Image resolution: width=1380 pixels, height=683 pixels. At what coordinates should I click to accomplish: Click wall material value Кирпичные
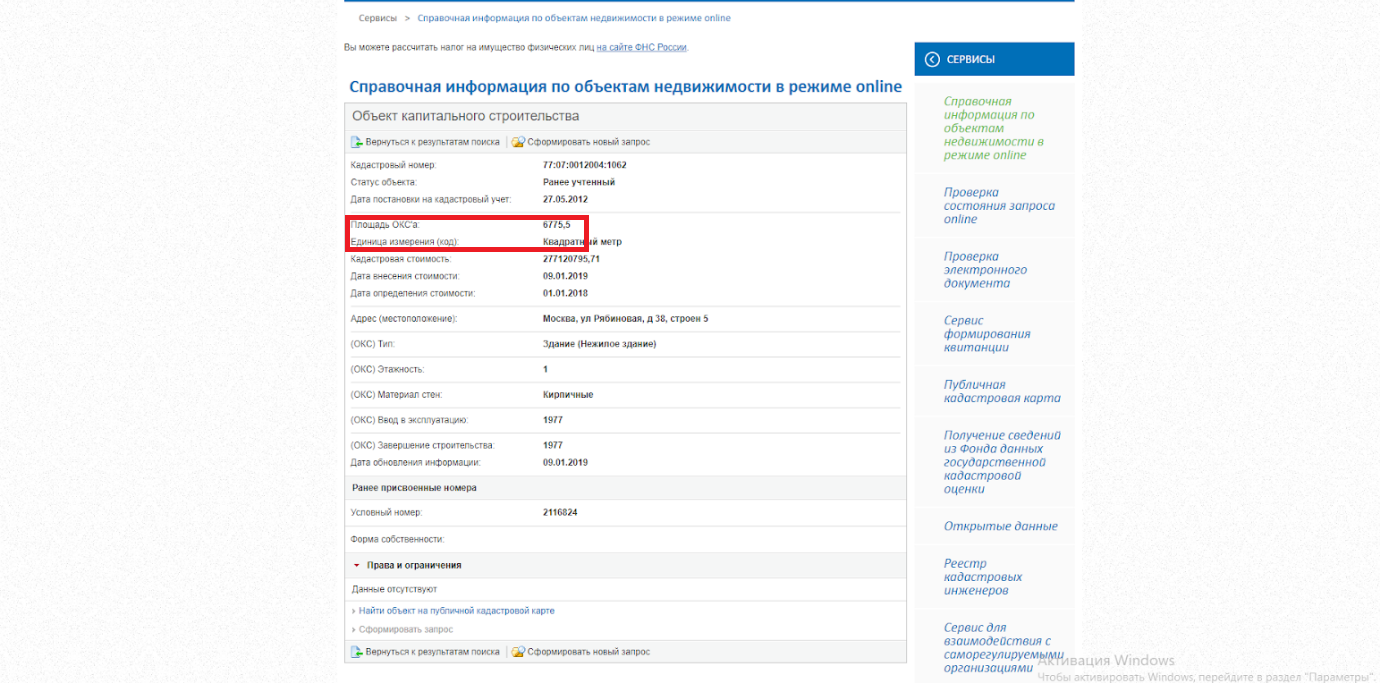(568, 395)
